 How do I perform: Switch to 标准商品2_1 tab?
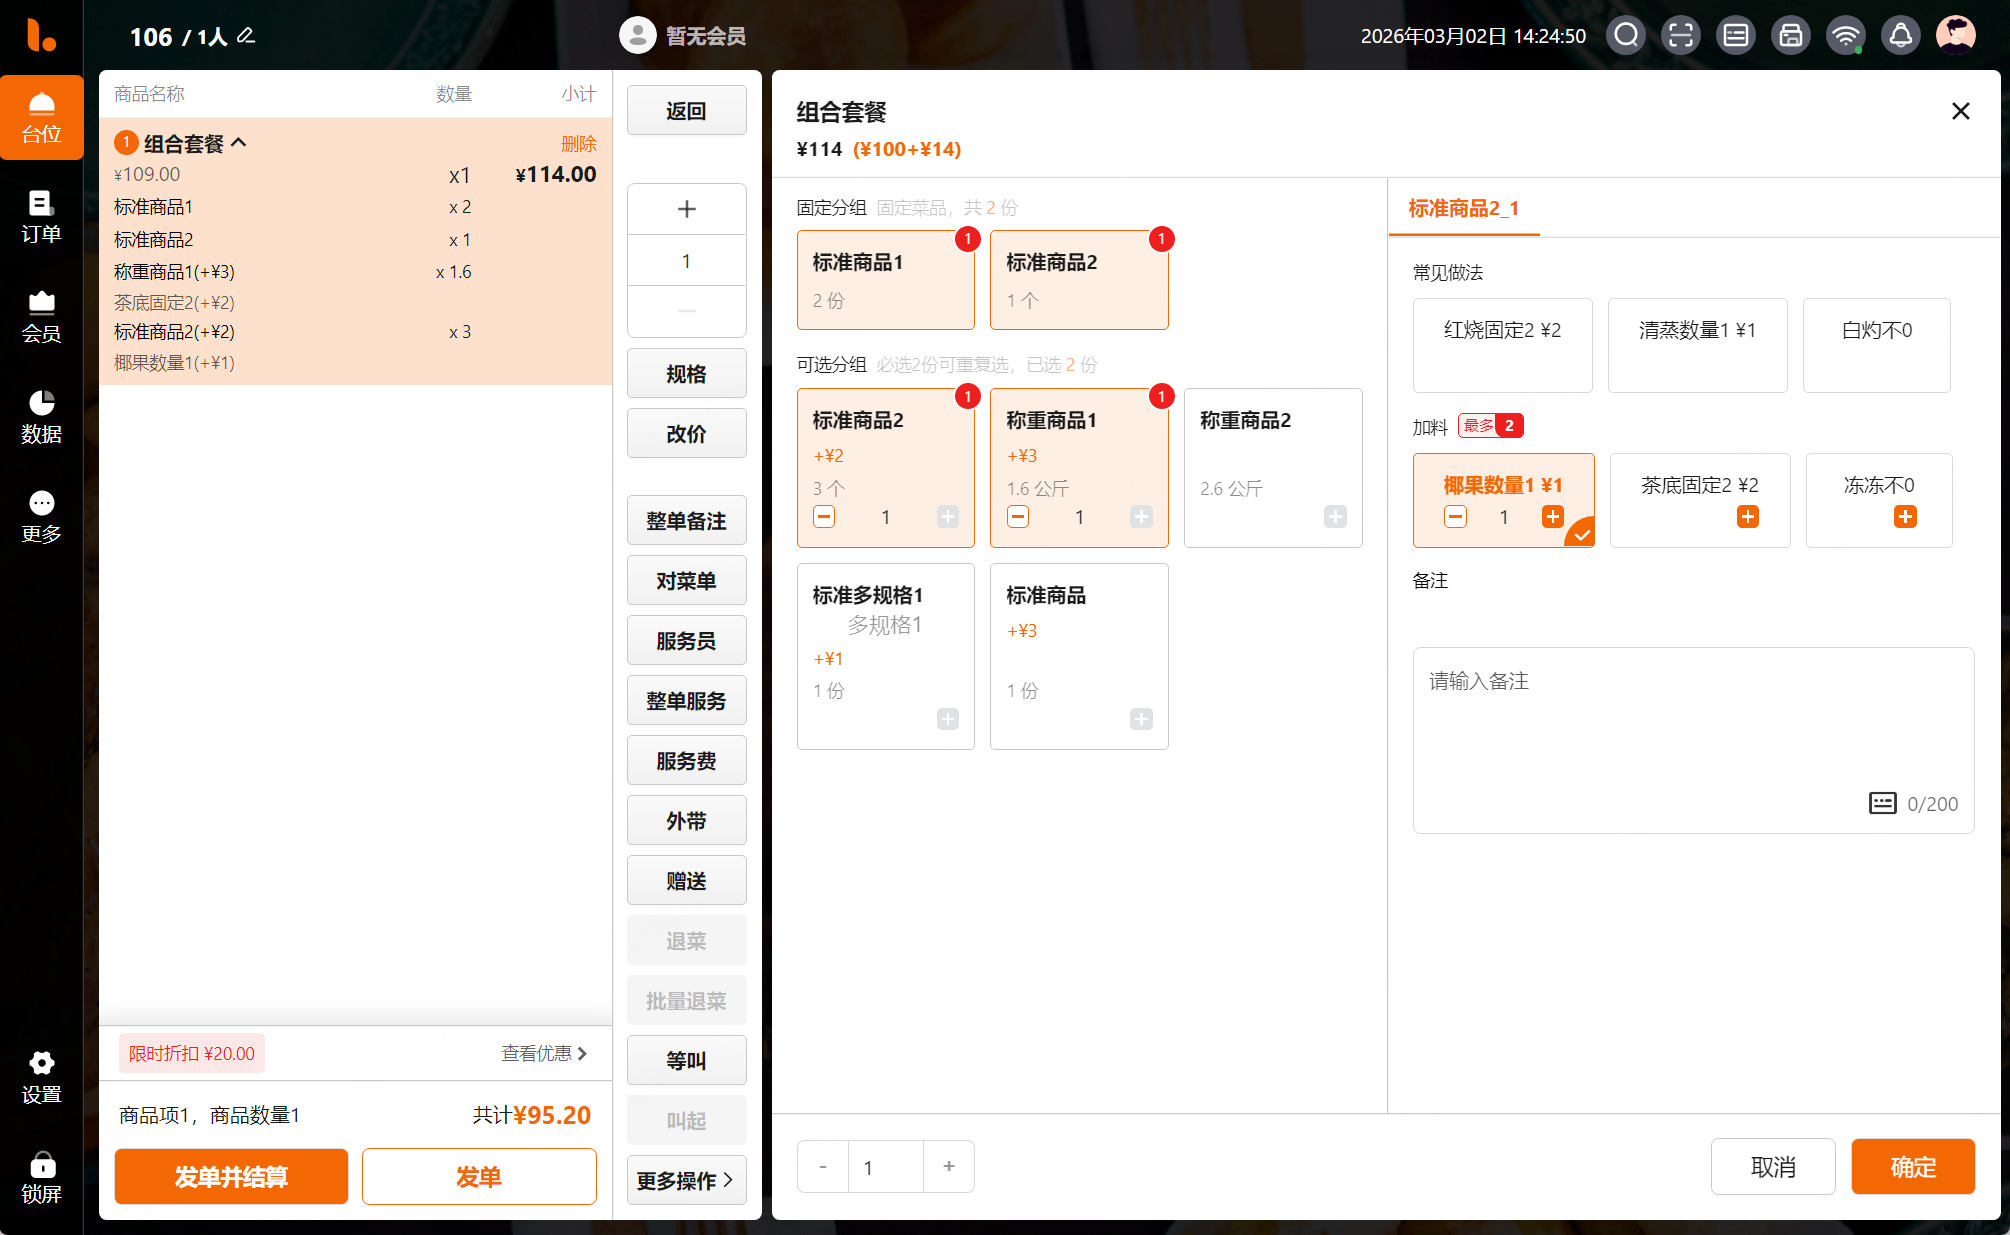(x=1463, y=208)
